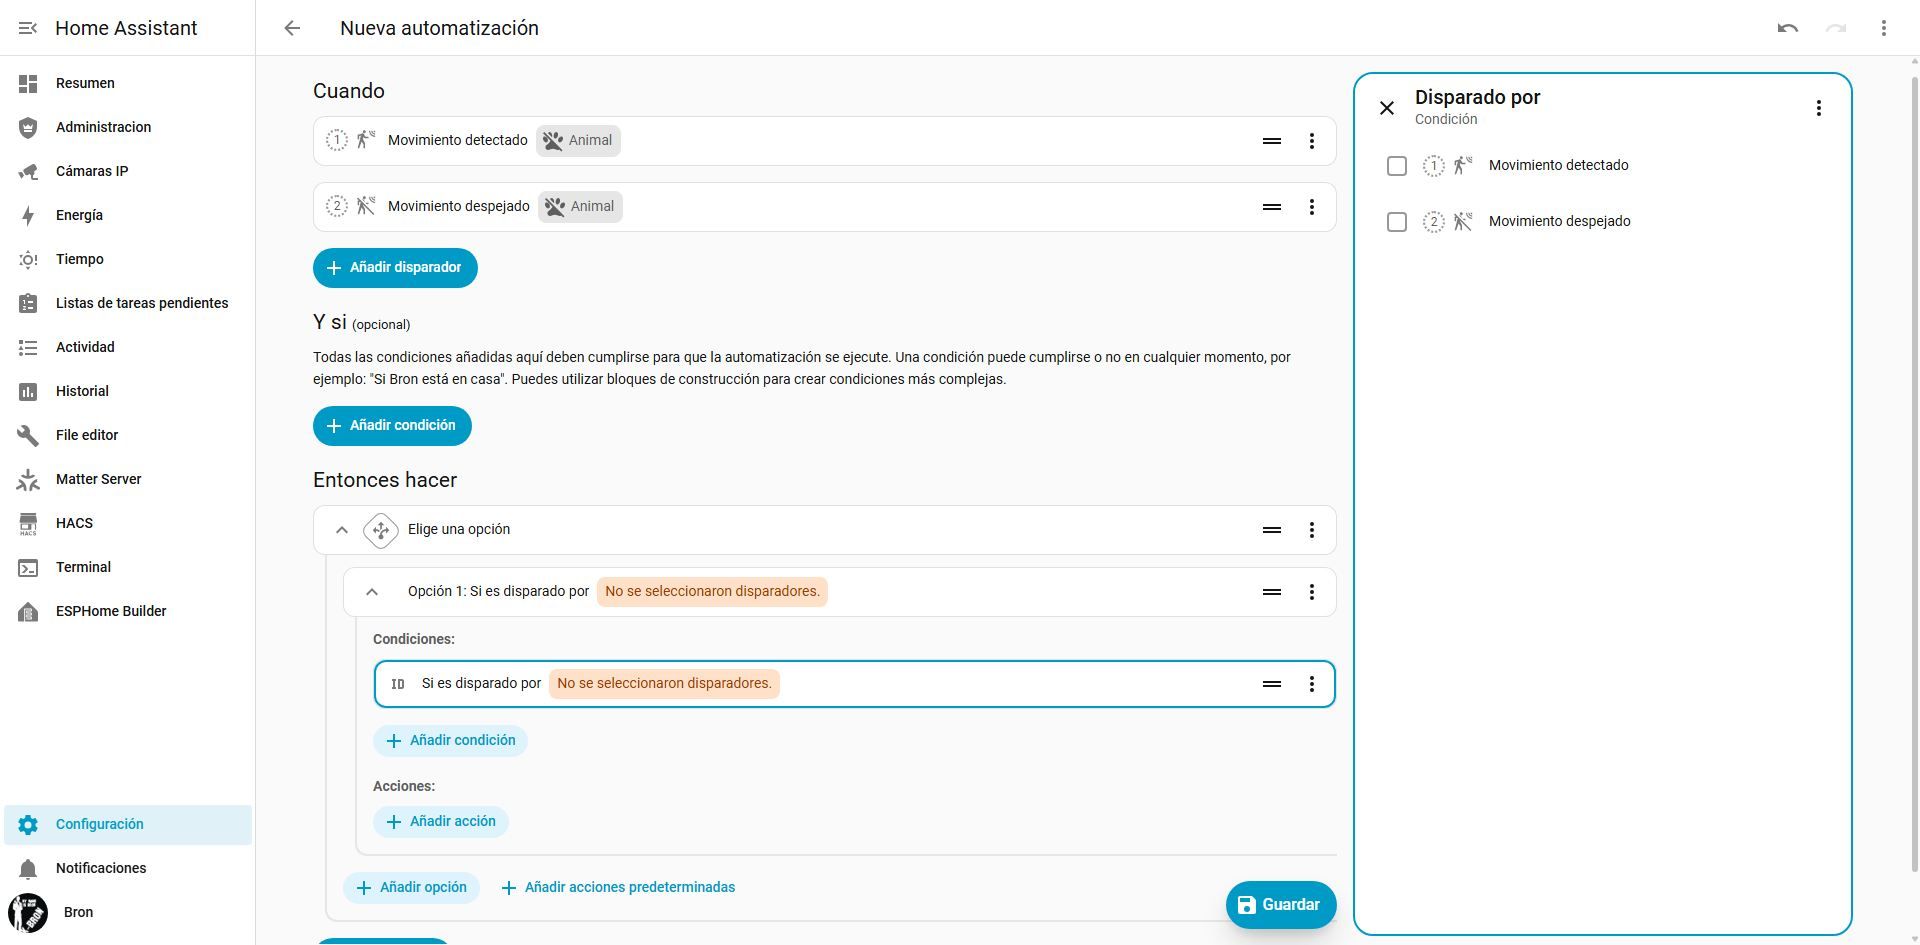The width and height of the screenshot is (1920, 945).
Task: Open the Bron user profile
Action: tap(128, 912)
